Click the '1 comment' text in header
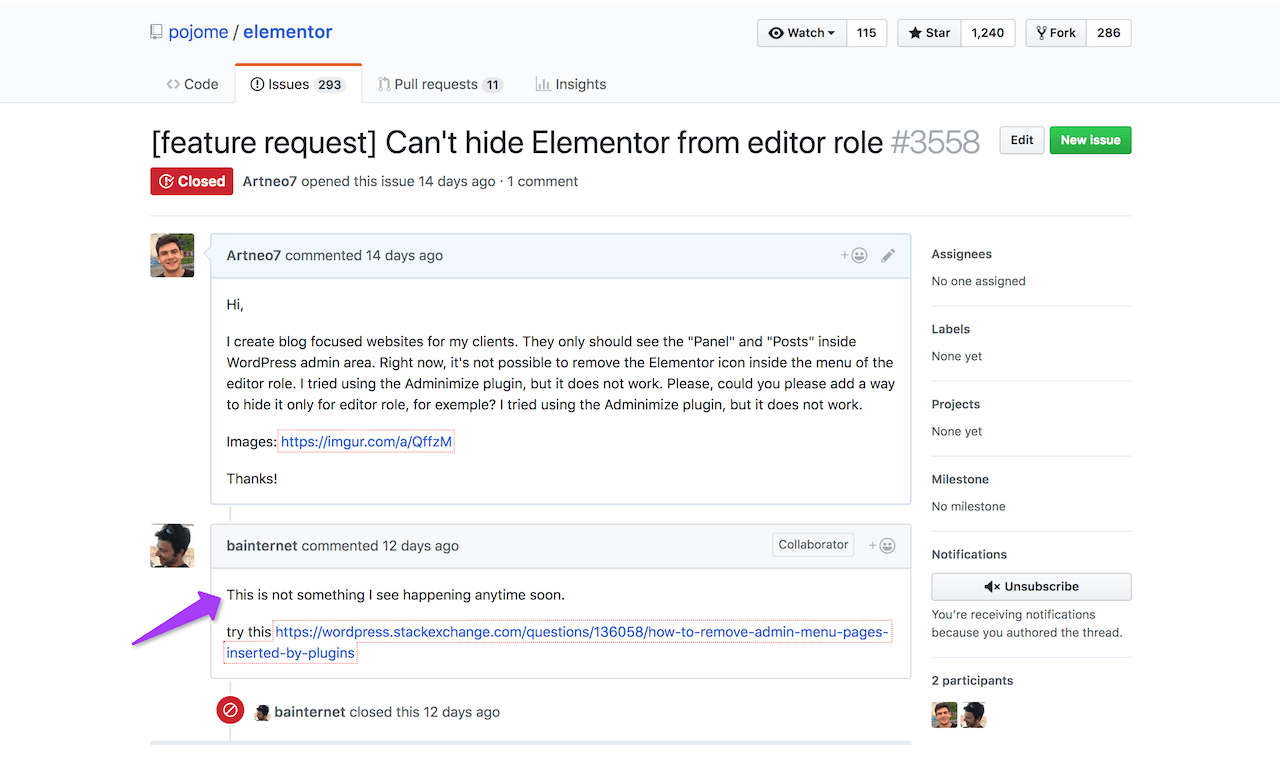The height and width of the screenshot is (764, 1280). [x=543, y=181]
